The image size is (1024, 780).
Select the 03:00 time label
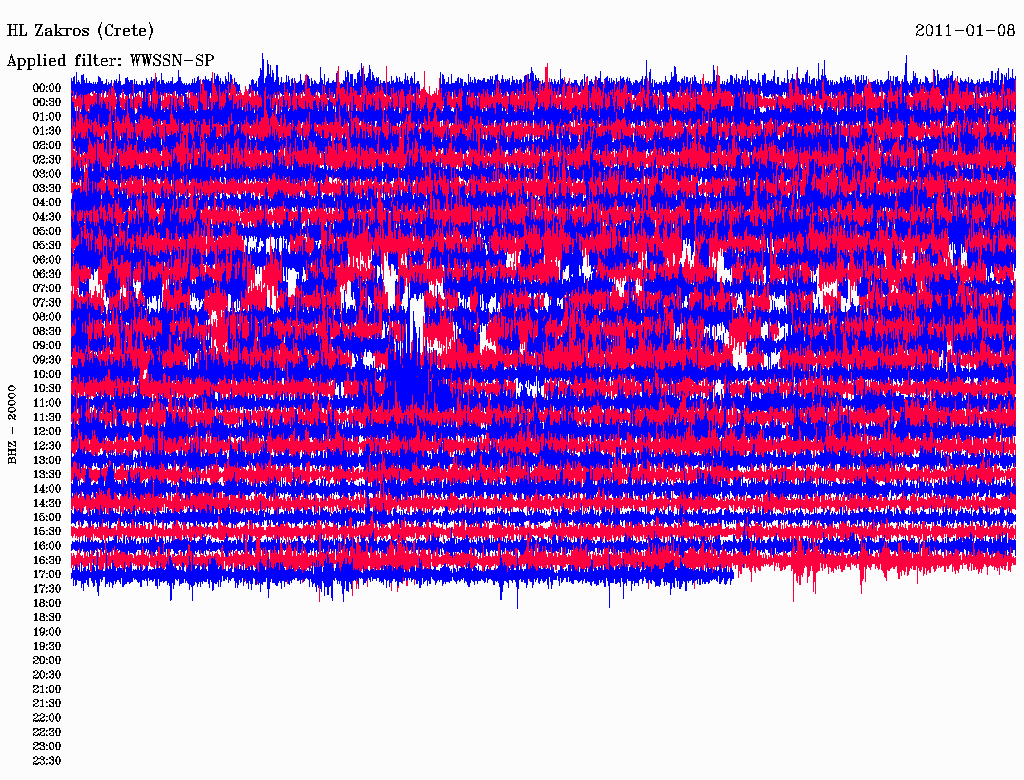(47, 174)
